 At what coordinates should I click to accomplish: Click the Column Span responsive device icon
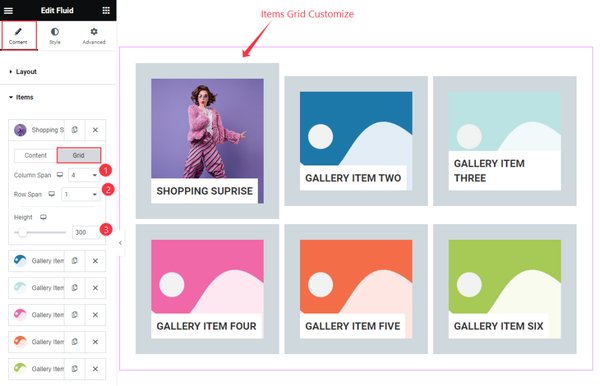click(x=60, y=175)
